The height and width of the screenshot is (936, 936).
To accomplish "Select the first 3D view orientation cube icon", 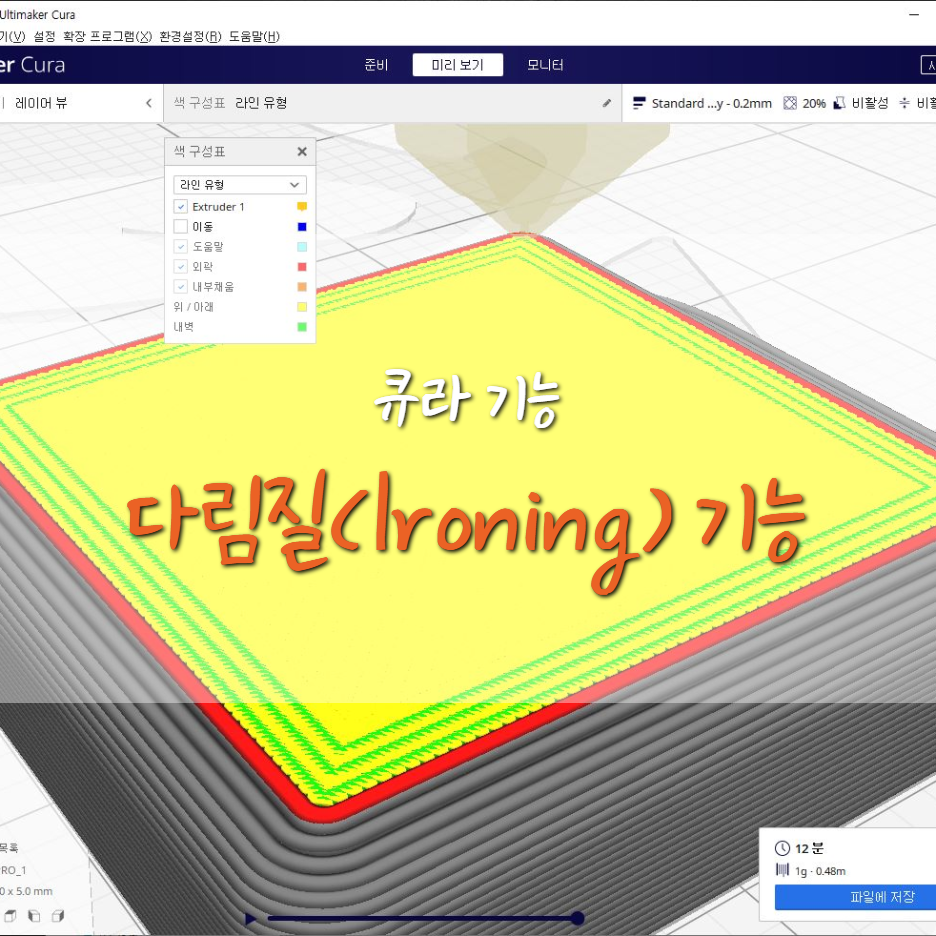I will point(11,916).
